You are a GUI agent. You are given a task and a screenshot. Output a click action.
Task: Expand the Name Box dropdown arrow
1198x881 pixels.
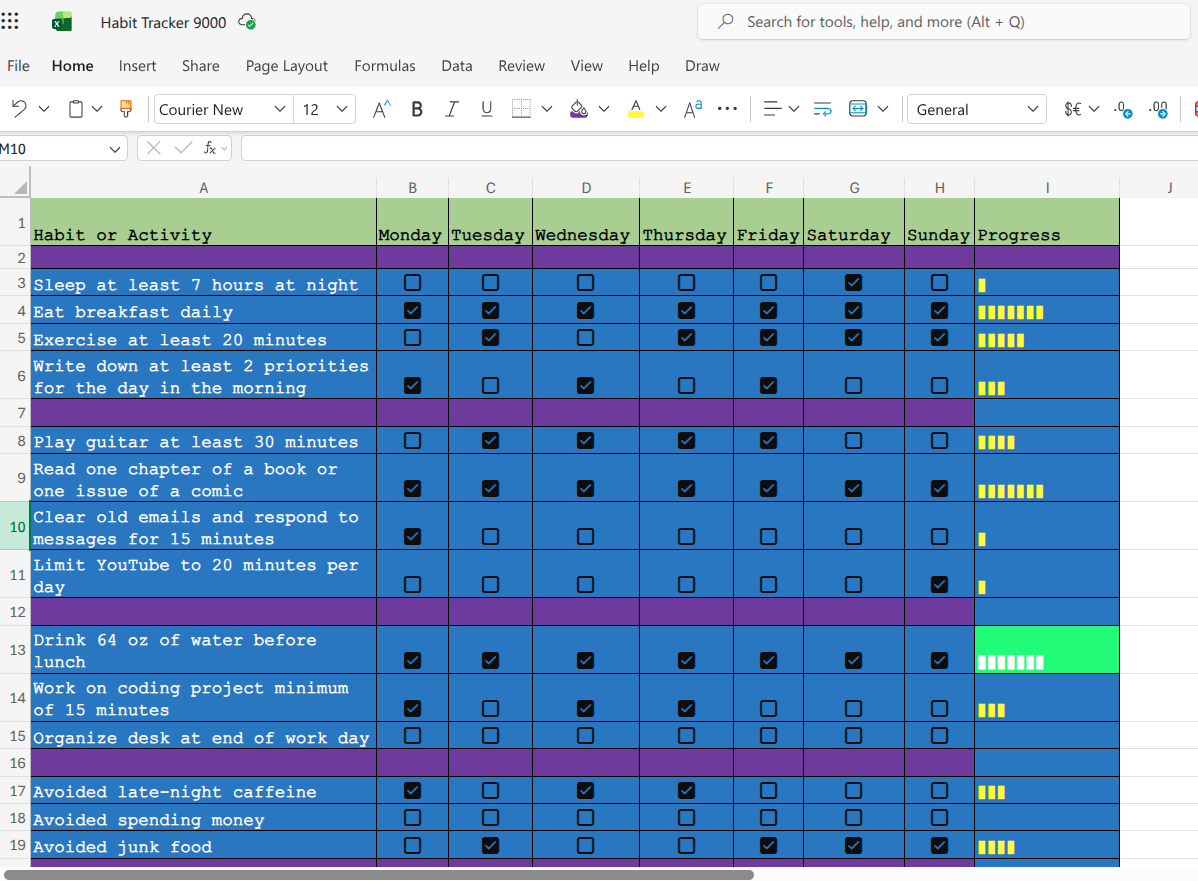(115, 149)
